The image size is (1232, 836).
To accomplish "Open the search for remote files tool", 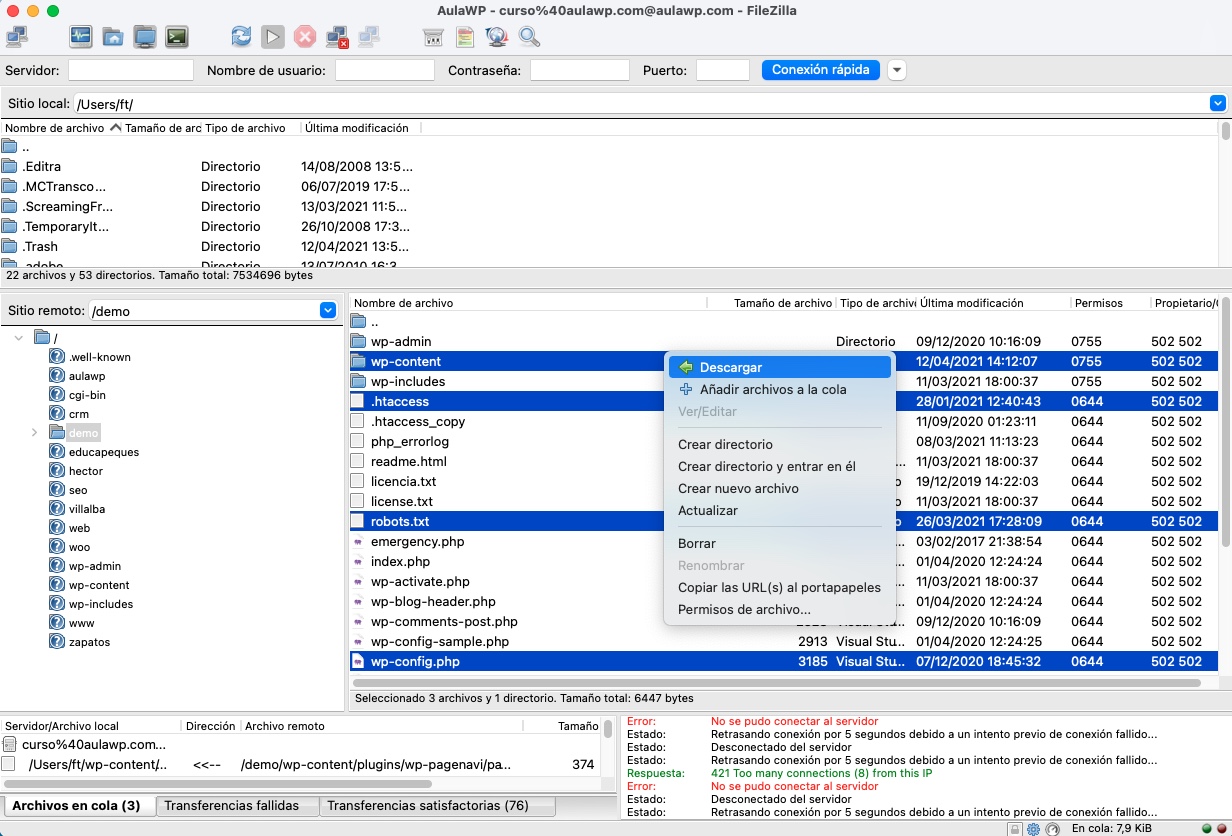I will tap(527, 36).
